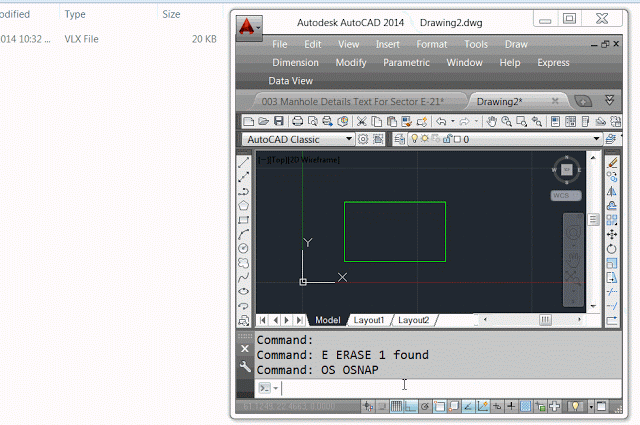Click the Cut scissors icon

click(361, 121)
